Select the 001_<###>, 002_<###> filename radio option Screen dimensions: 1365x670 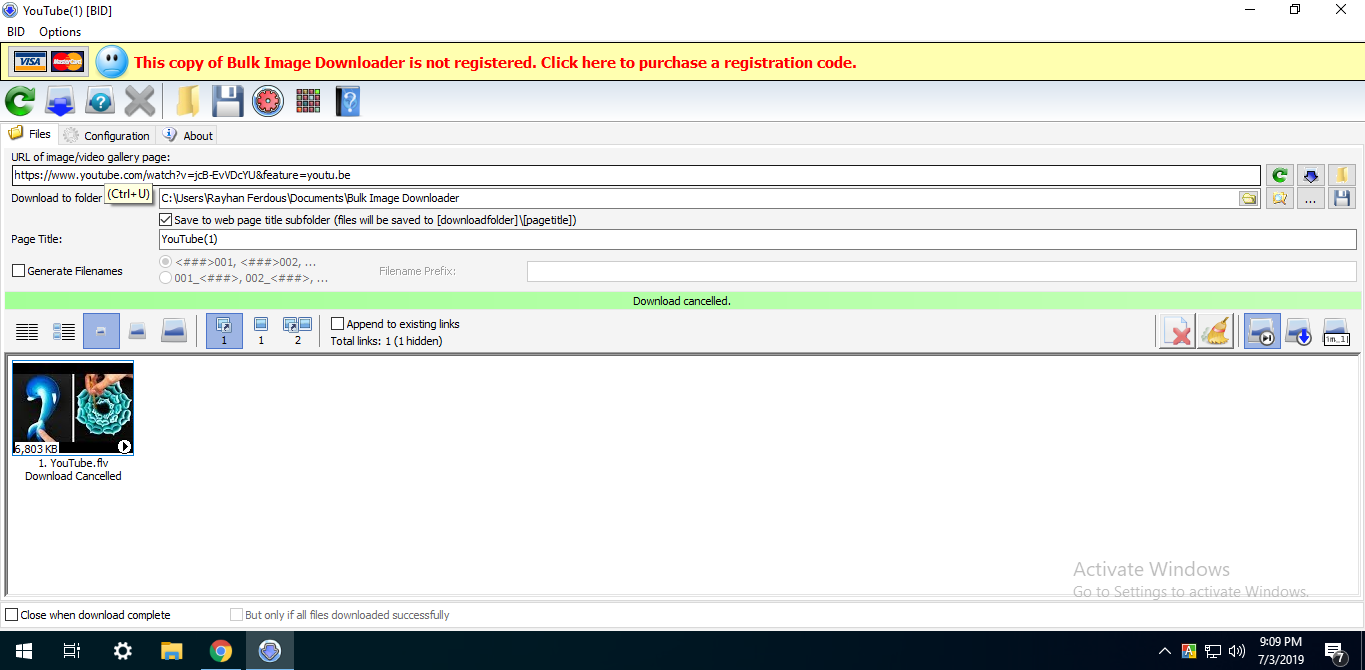point(166,278)
